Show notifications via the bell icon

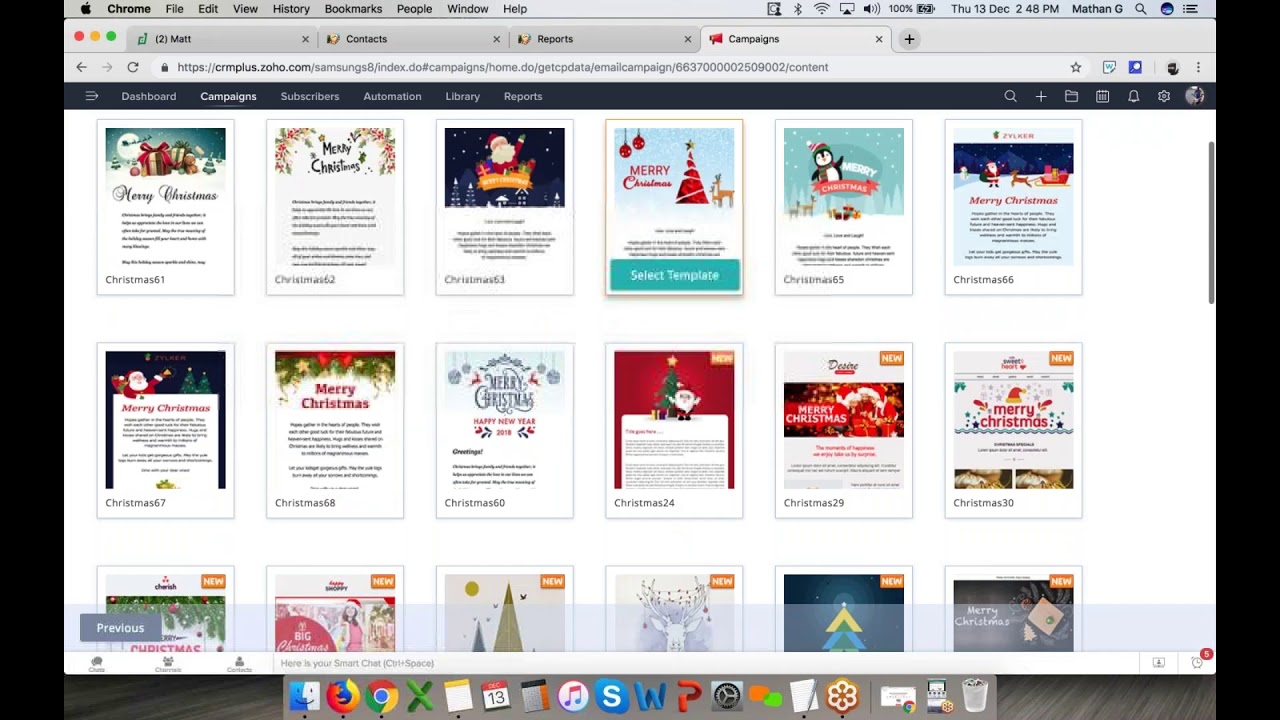(1133, 96)
